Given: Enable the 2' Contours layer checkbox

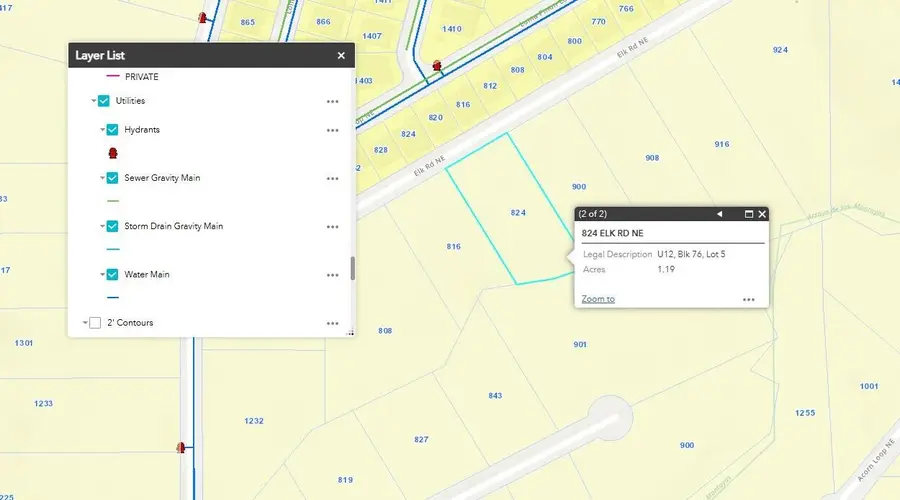Looking at the screenshot, I should point(95,323).
